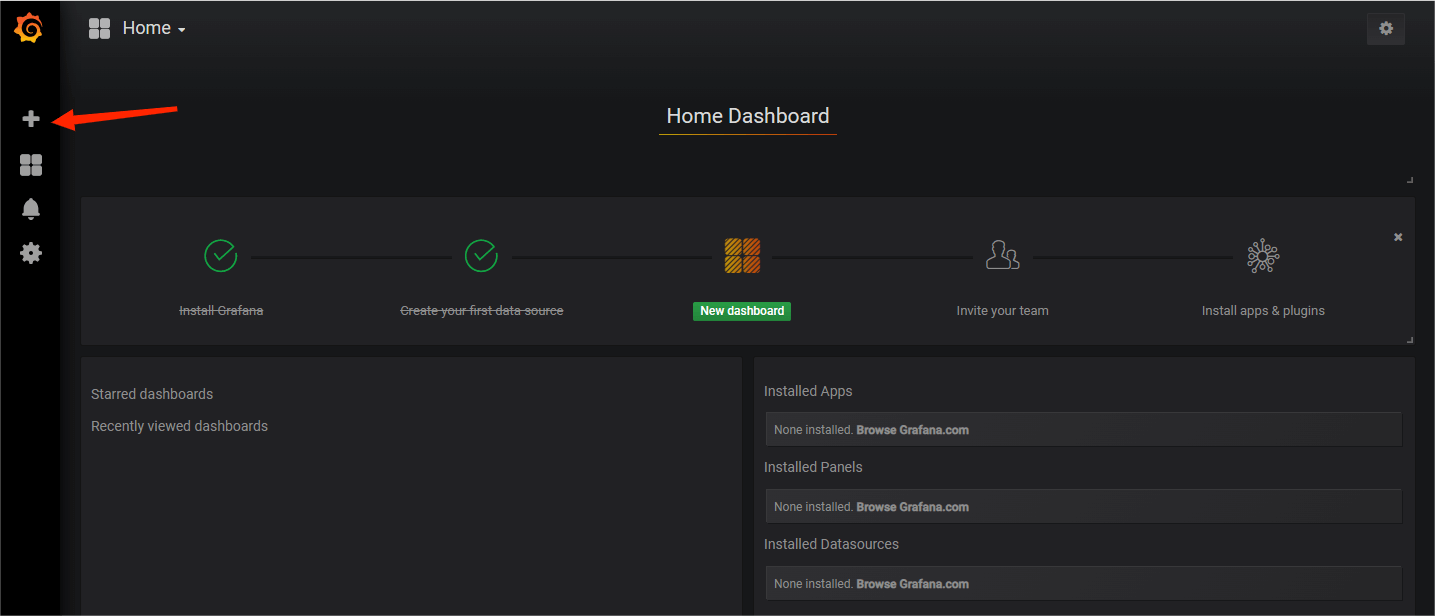Browse Grafana.com under Installed Datasources
This screenshot has width=1435, height=616.
[912, 584]
